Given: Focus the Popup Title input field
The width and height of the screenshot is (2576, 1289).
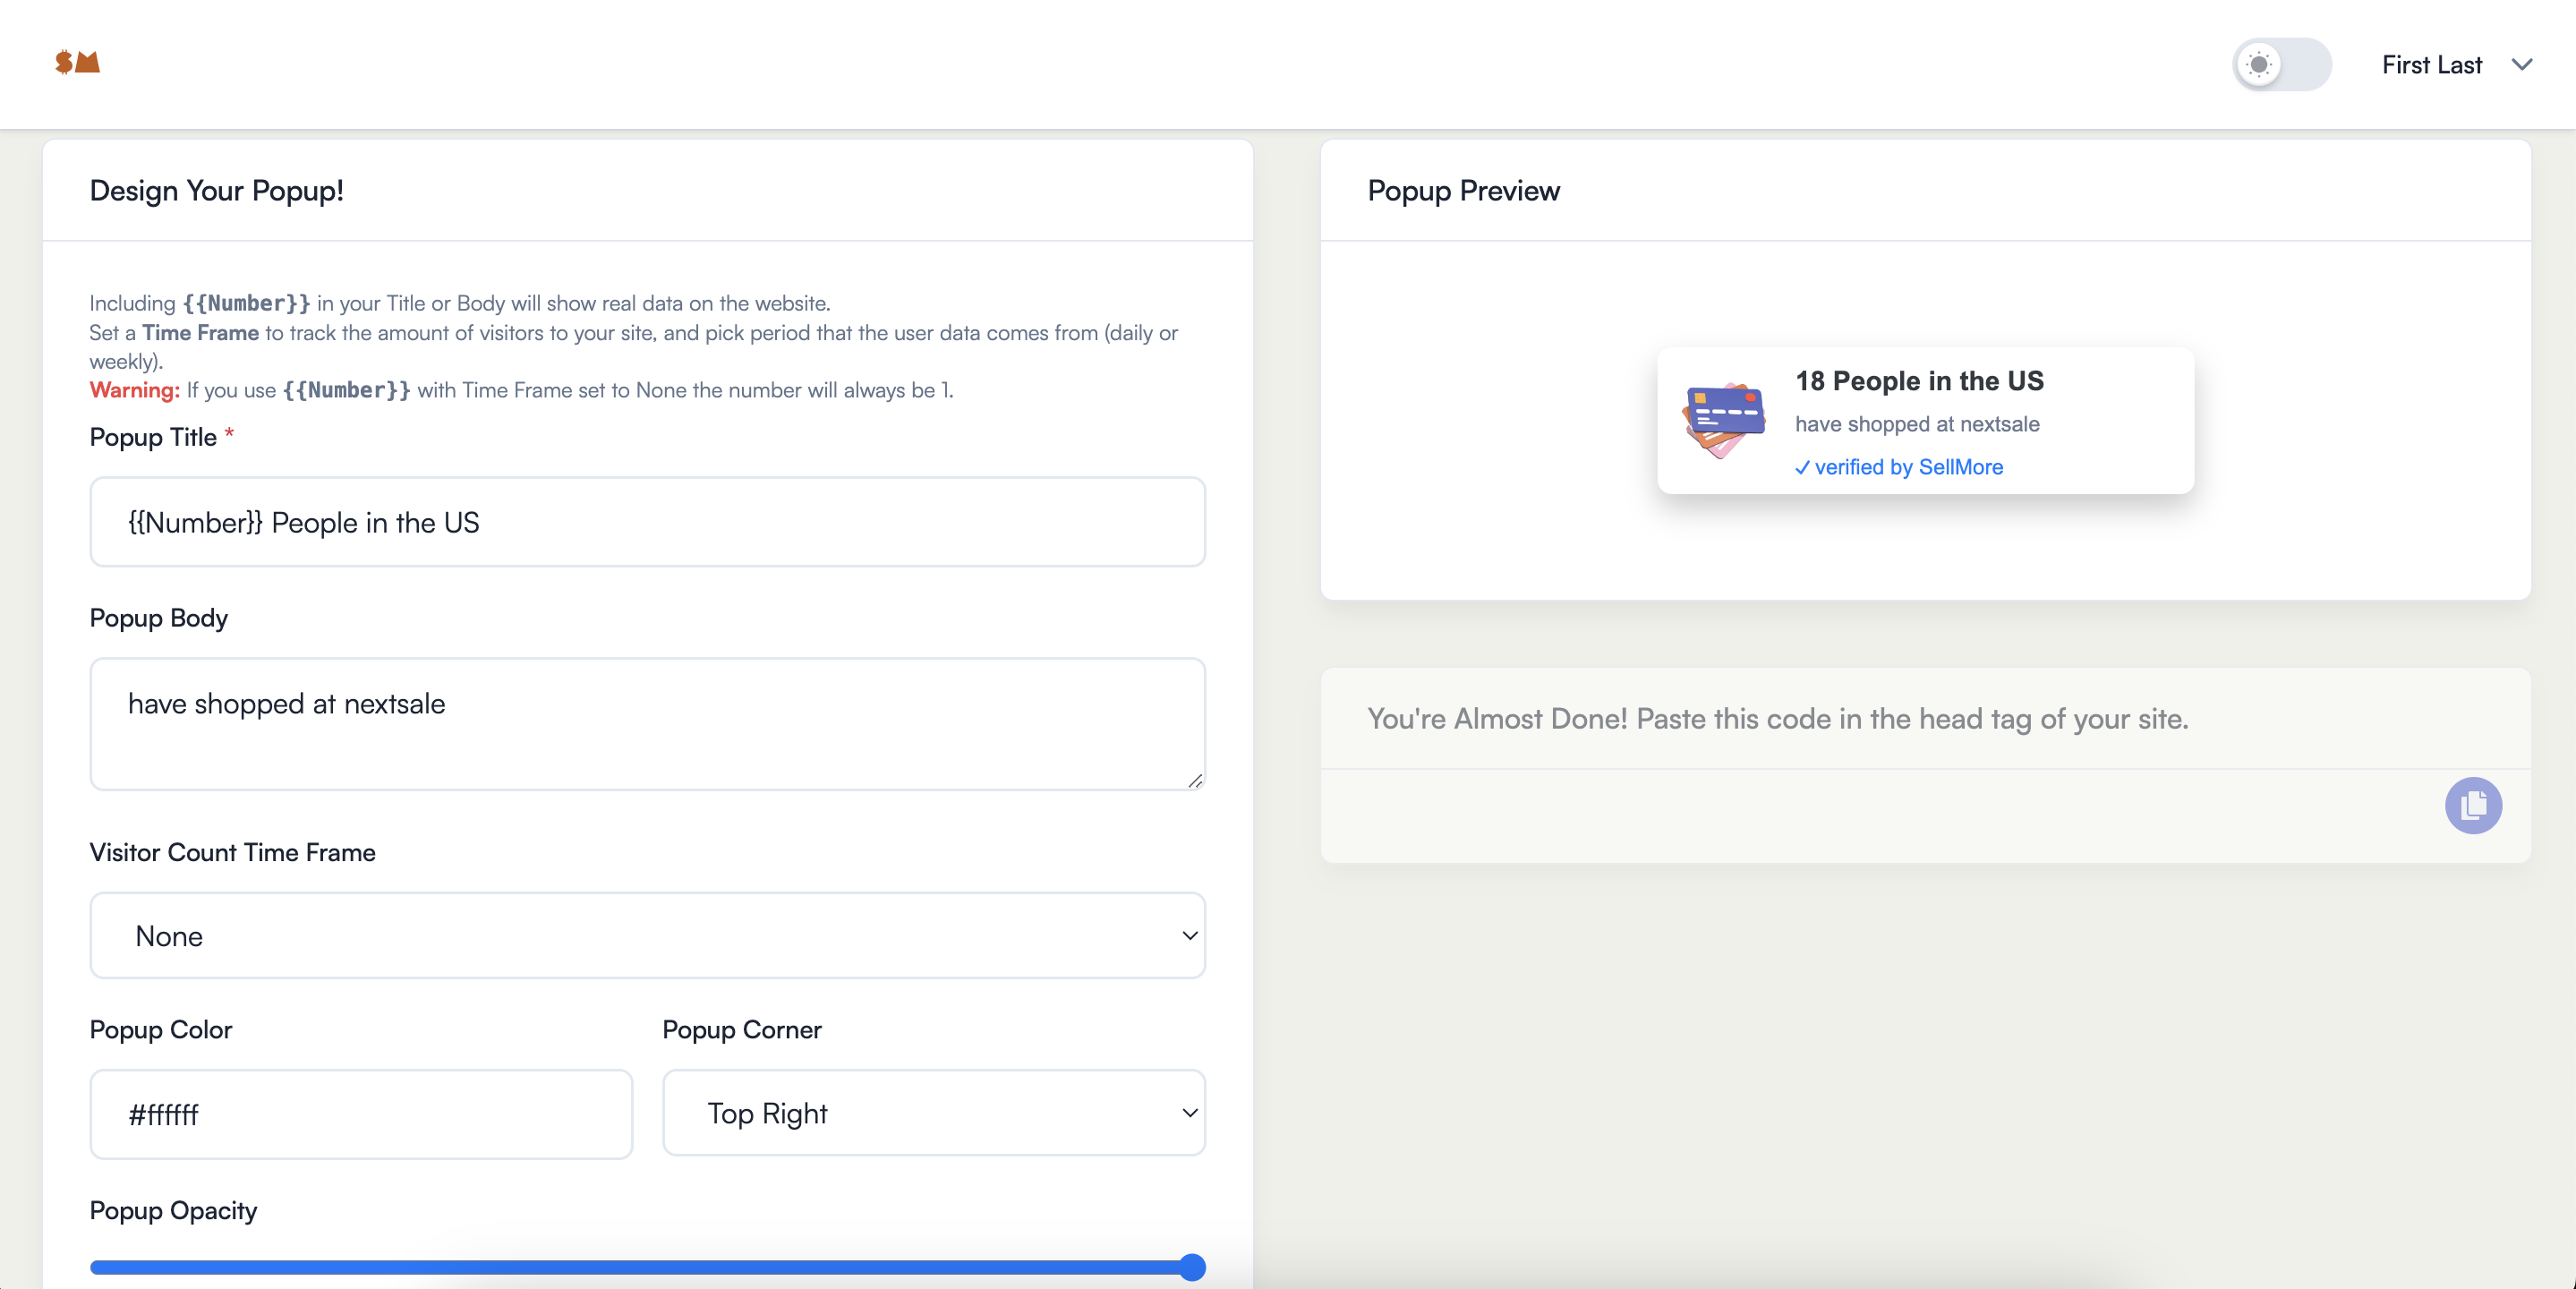Looking at the screenshot, I should [647, 522].
